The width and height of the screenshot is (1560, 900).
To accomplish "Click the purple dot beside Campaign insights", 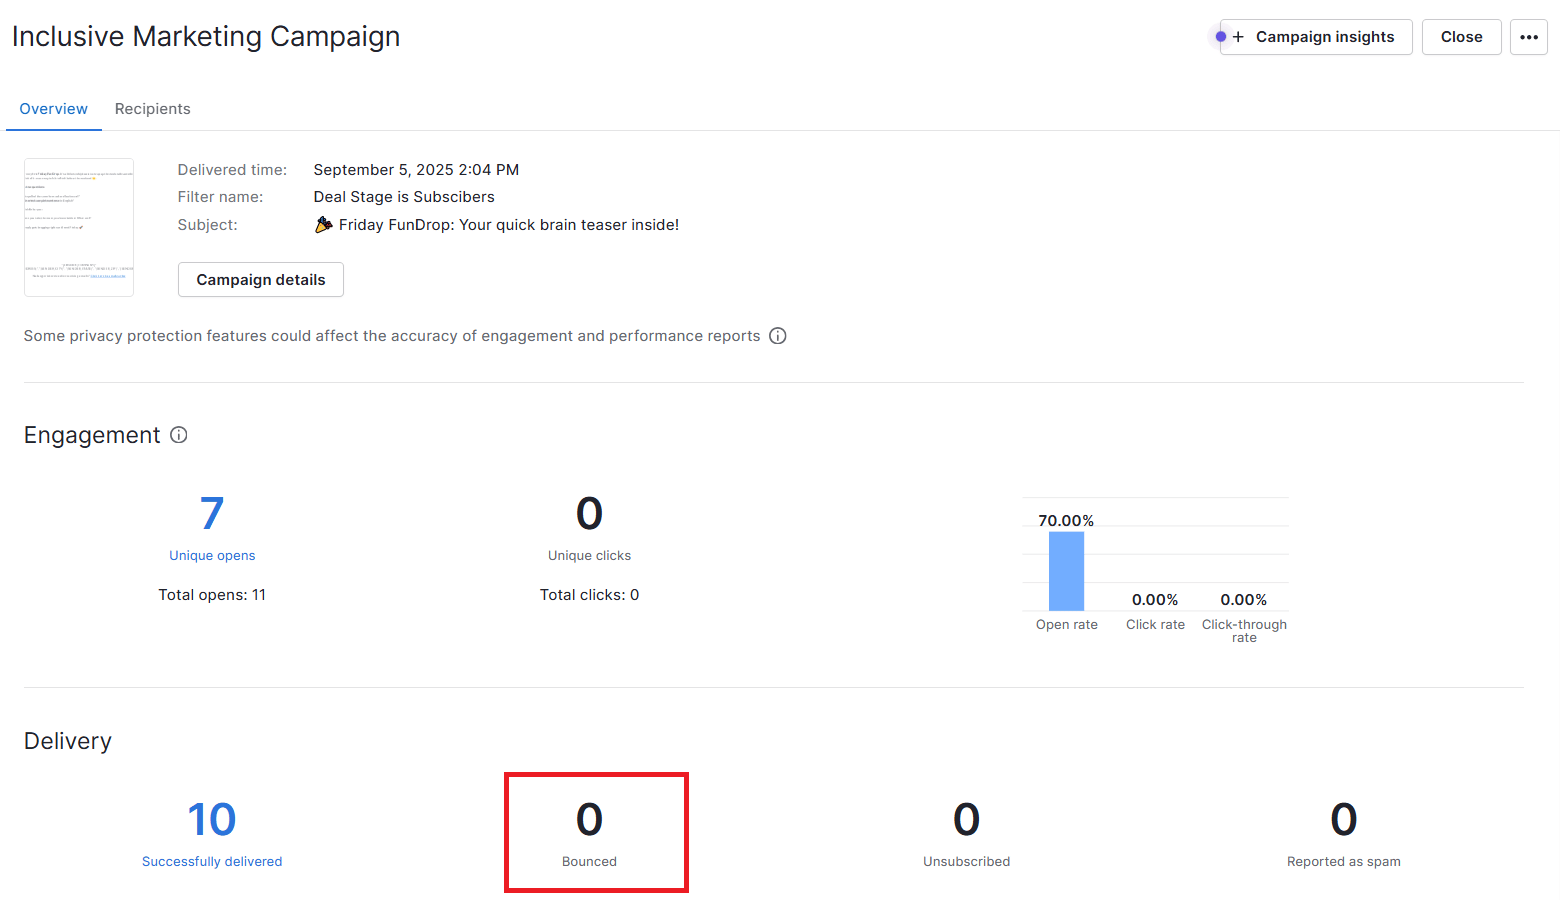I will (x=1220, y=35).
